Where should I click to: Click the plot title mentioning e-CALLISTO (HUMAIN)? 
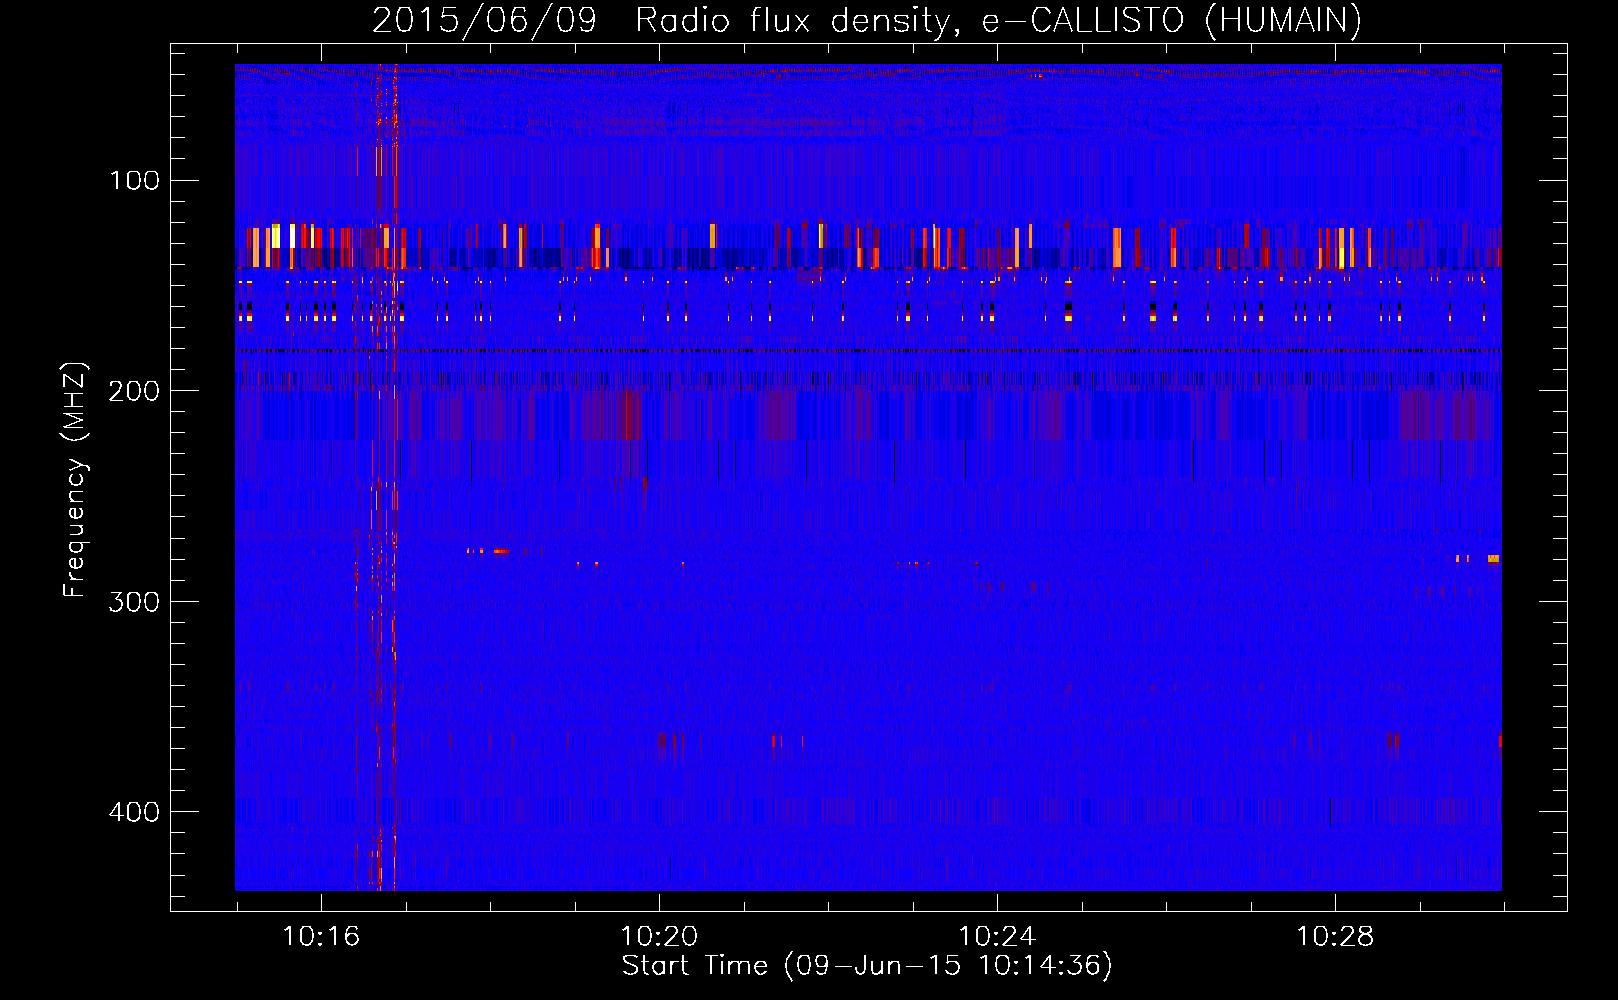coord(867,20)
